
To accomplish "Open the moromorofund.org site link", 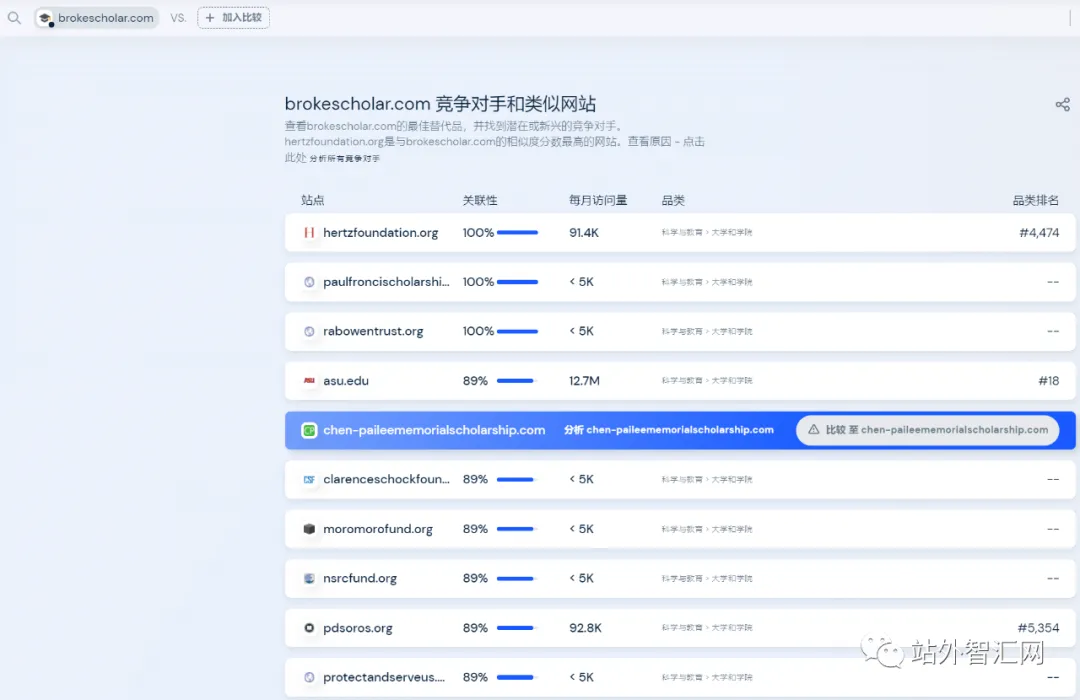I will (x=378, y=529).
